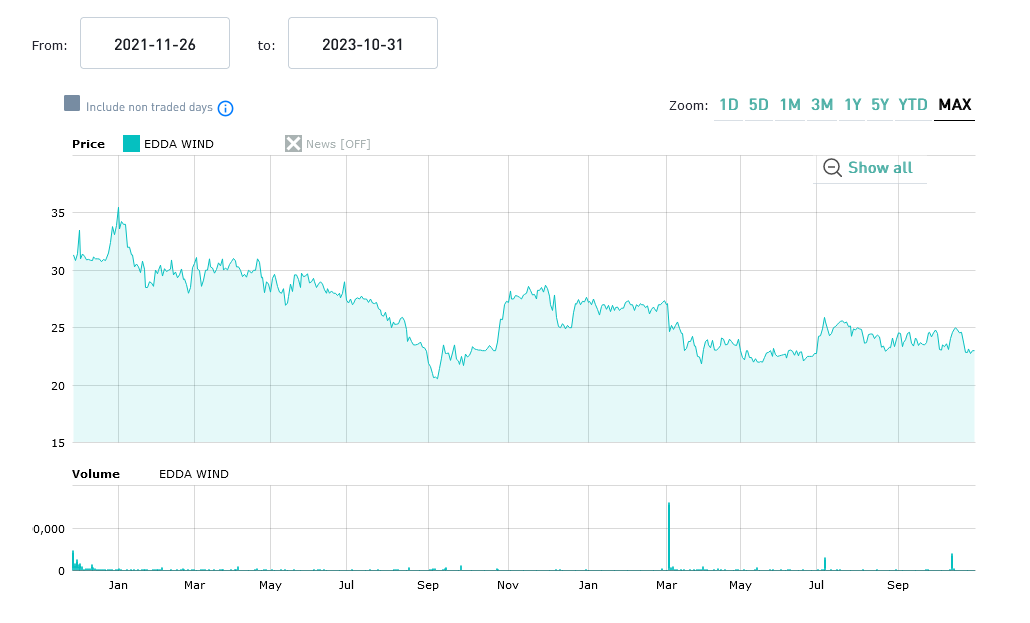Select the 5D zoom range
Screen dimensions: 1030x623
click(x=759, y=105)
